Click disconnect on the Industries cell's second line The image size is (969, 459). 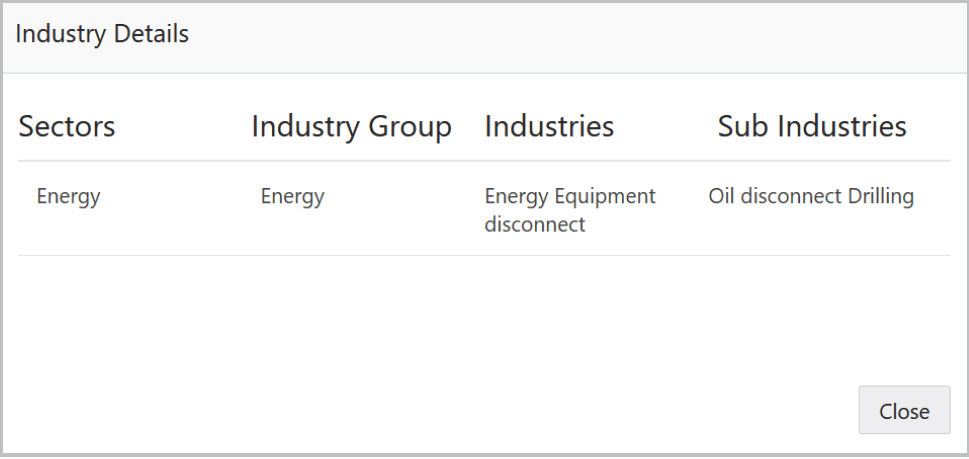click(x=535, y=224)
